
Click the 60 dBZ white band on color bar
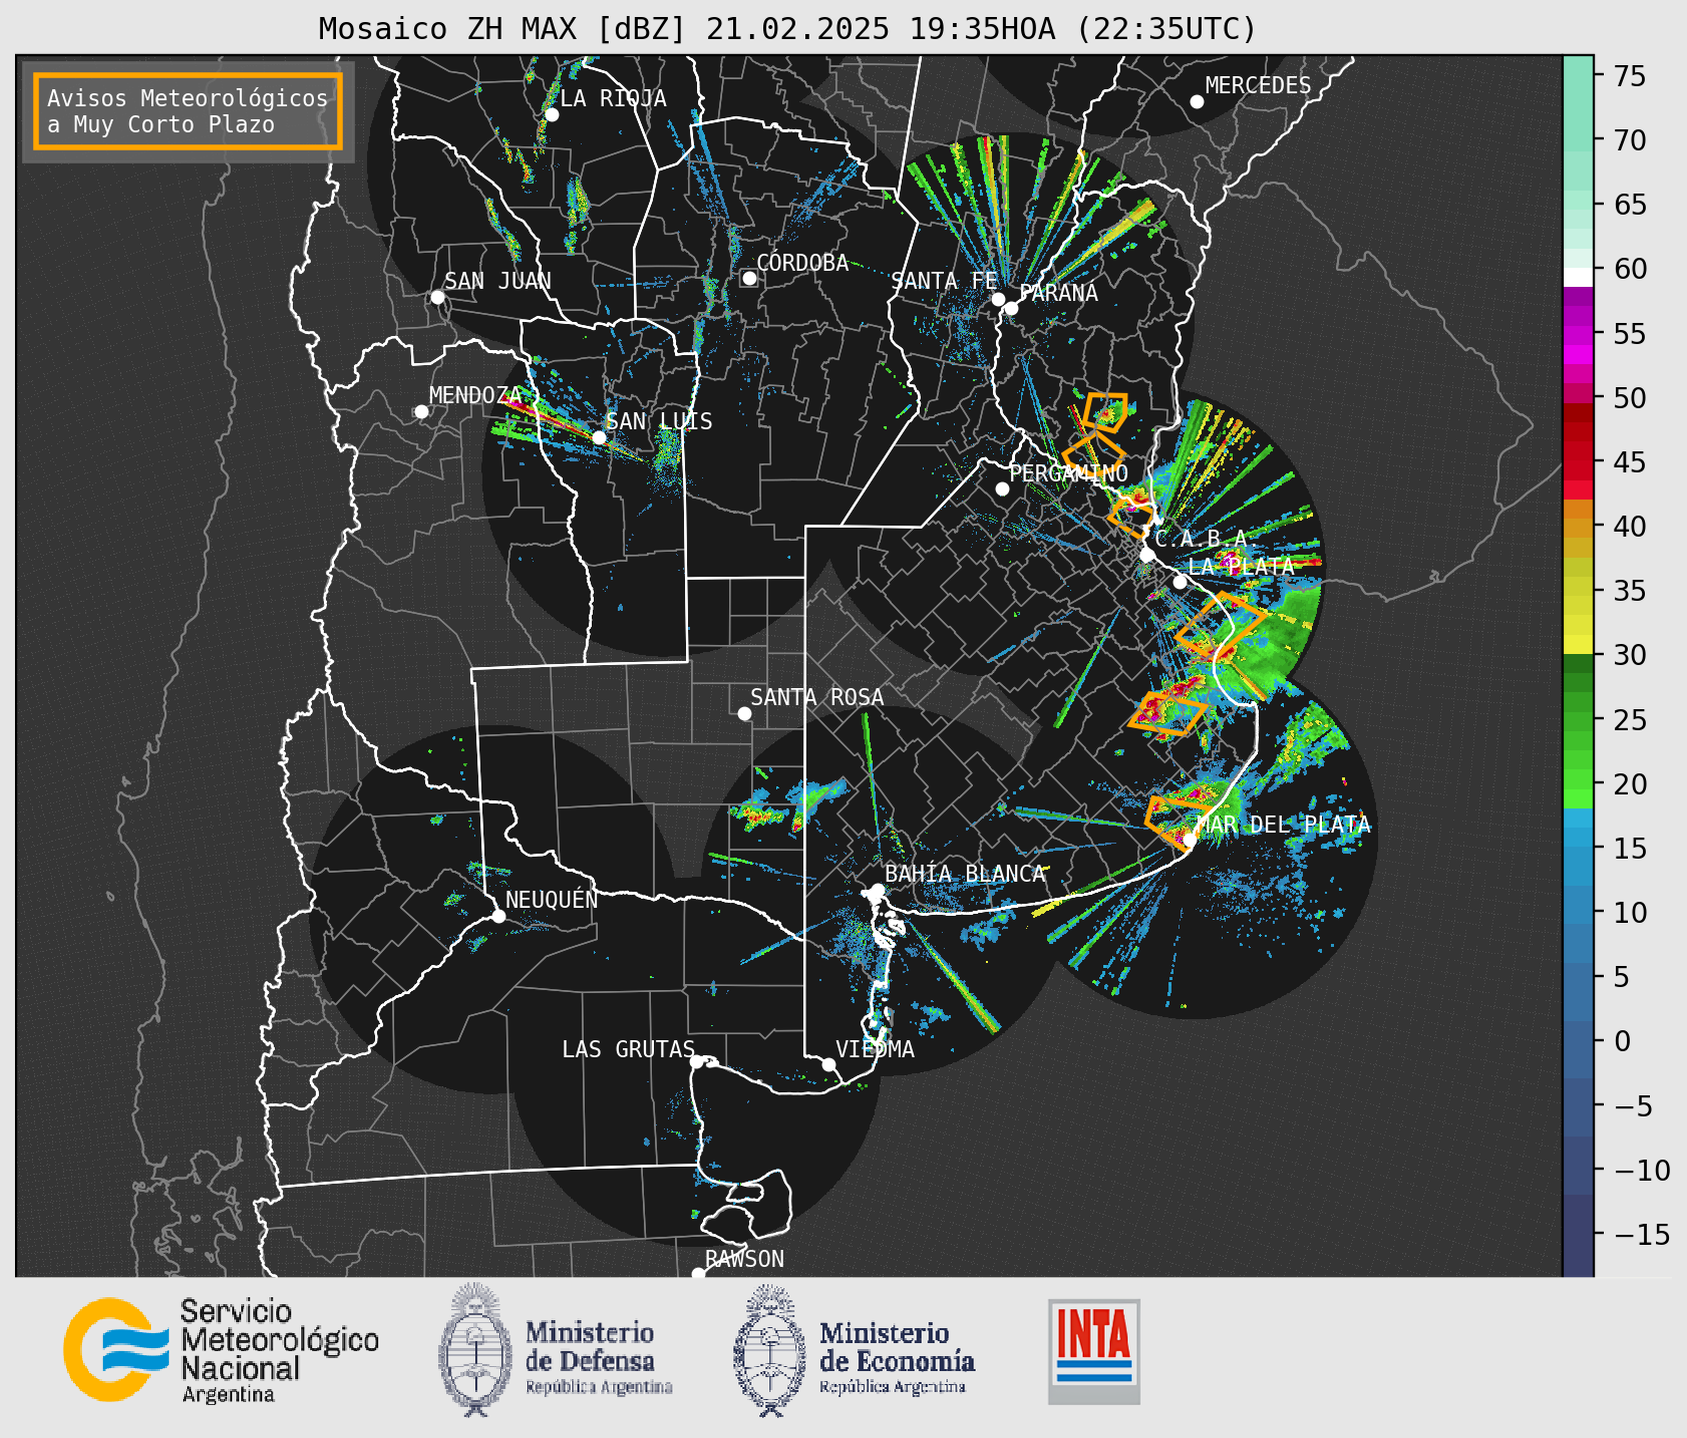click(x=1578, y=277)
